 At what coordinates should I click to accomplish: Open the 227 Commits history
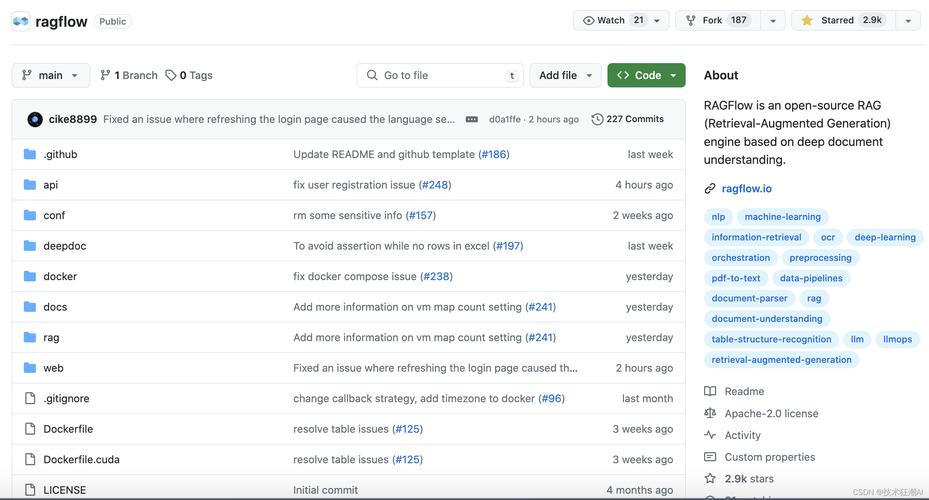(627, 119)
